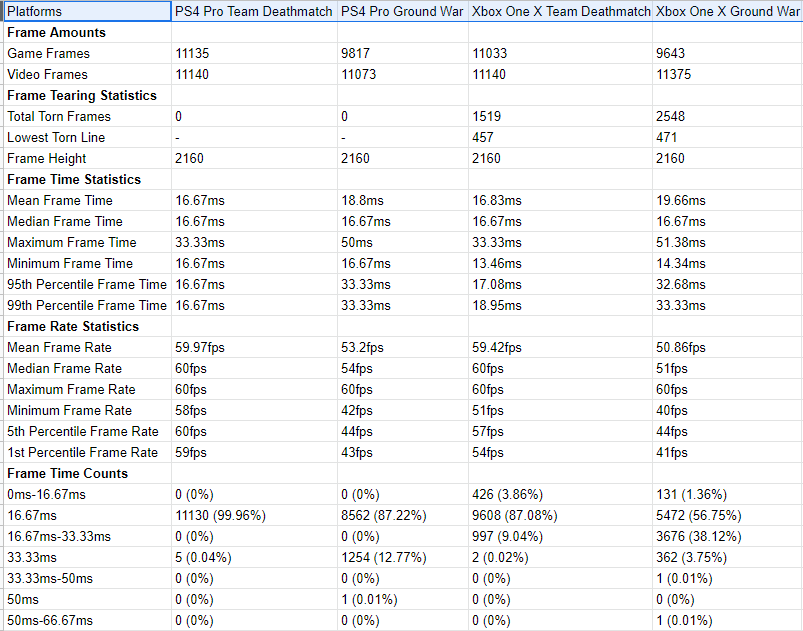This screenshot has width=803, height=631.
Task: Click the Frame Time Statistics label
Action: tap(74, 179)
